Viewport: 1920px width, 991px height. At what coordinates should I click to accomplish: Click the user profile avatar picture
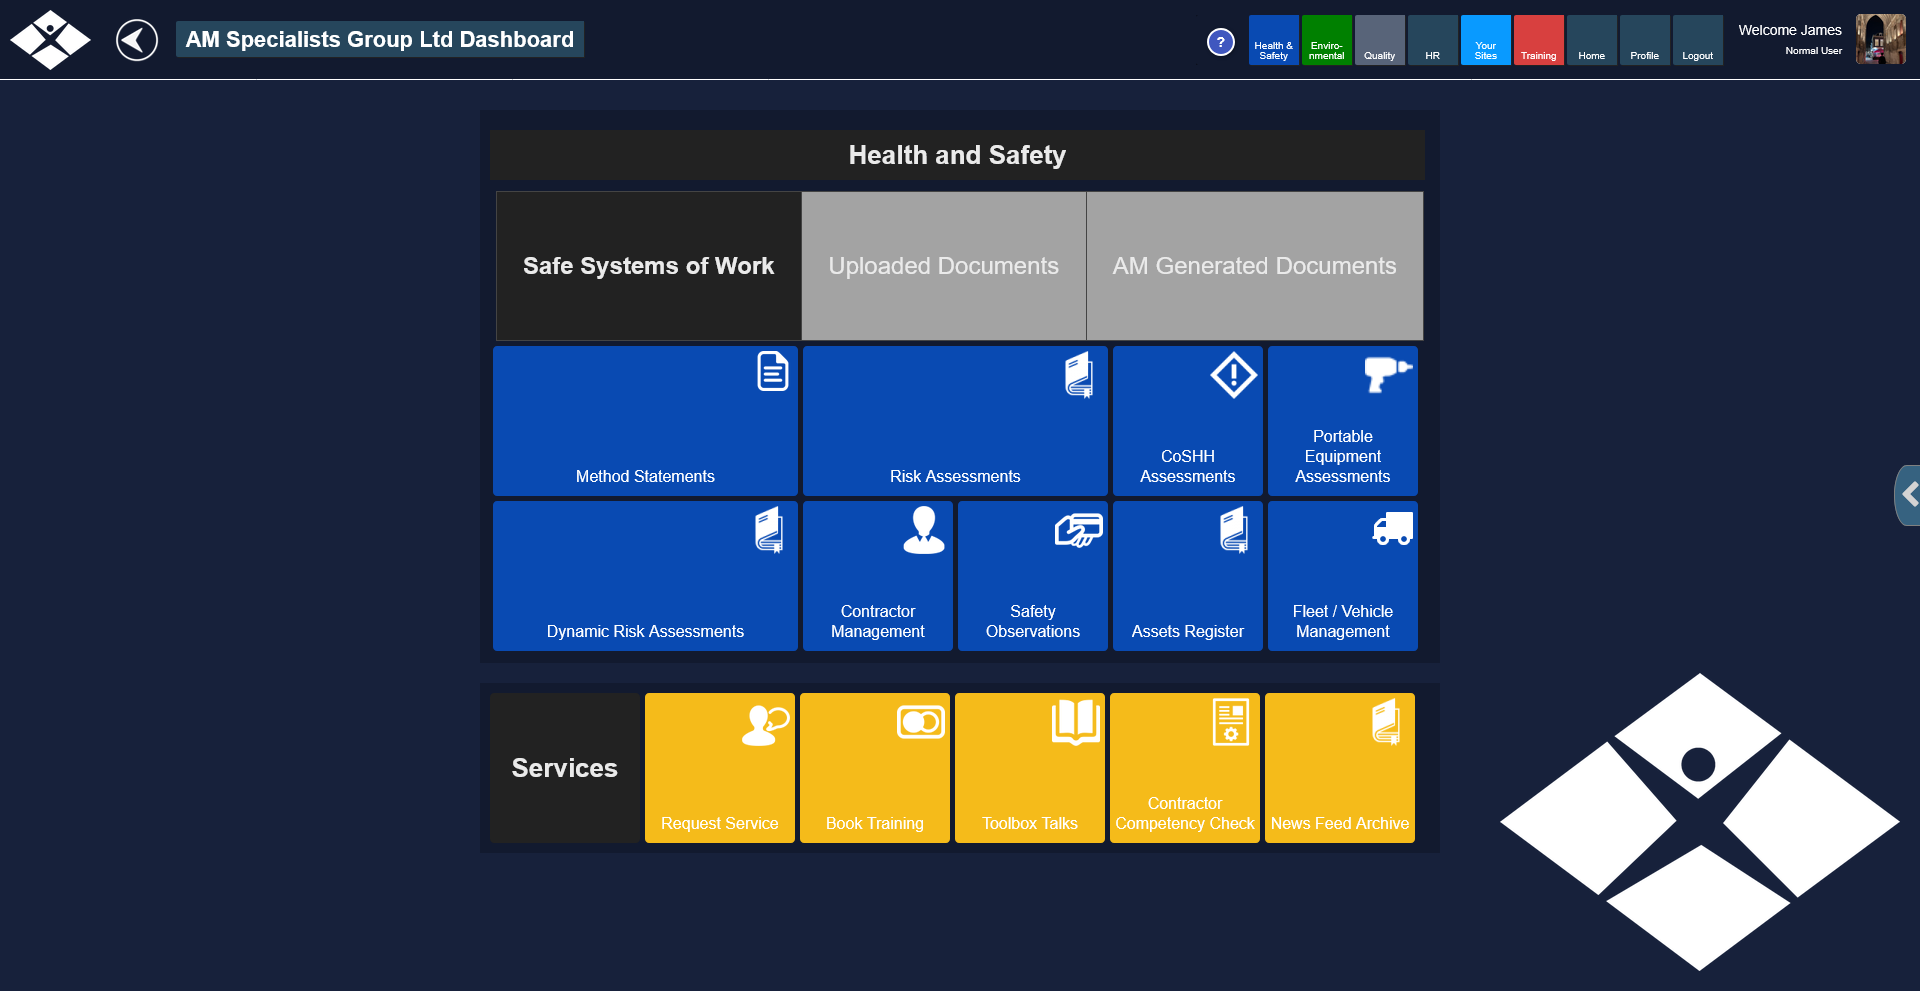coord(1881,39)
